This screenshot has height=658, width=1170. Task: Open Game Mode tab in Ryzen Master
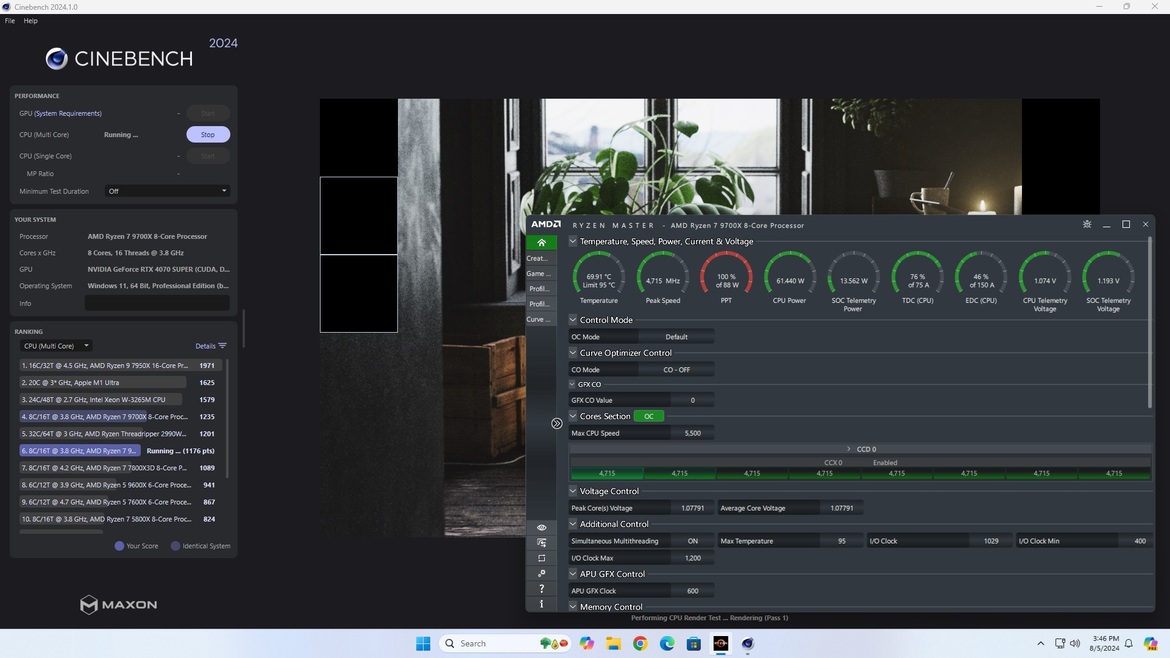(541, 274)
